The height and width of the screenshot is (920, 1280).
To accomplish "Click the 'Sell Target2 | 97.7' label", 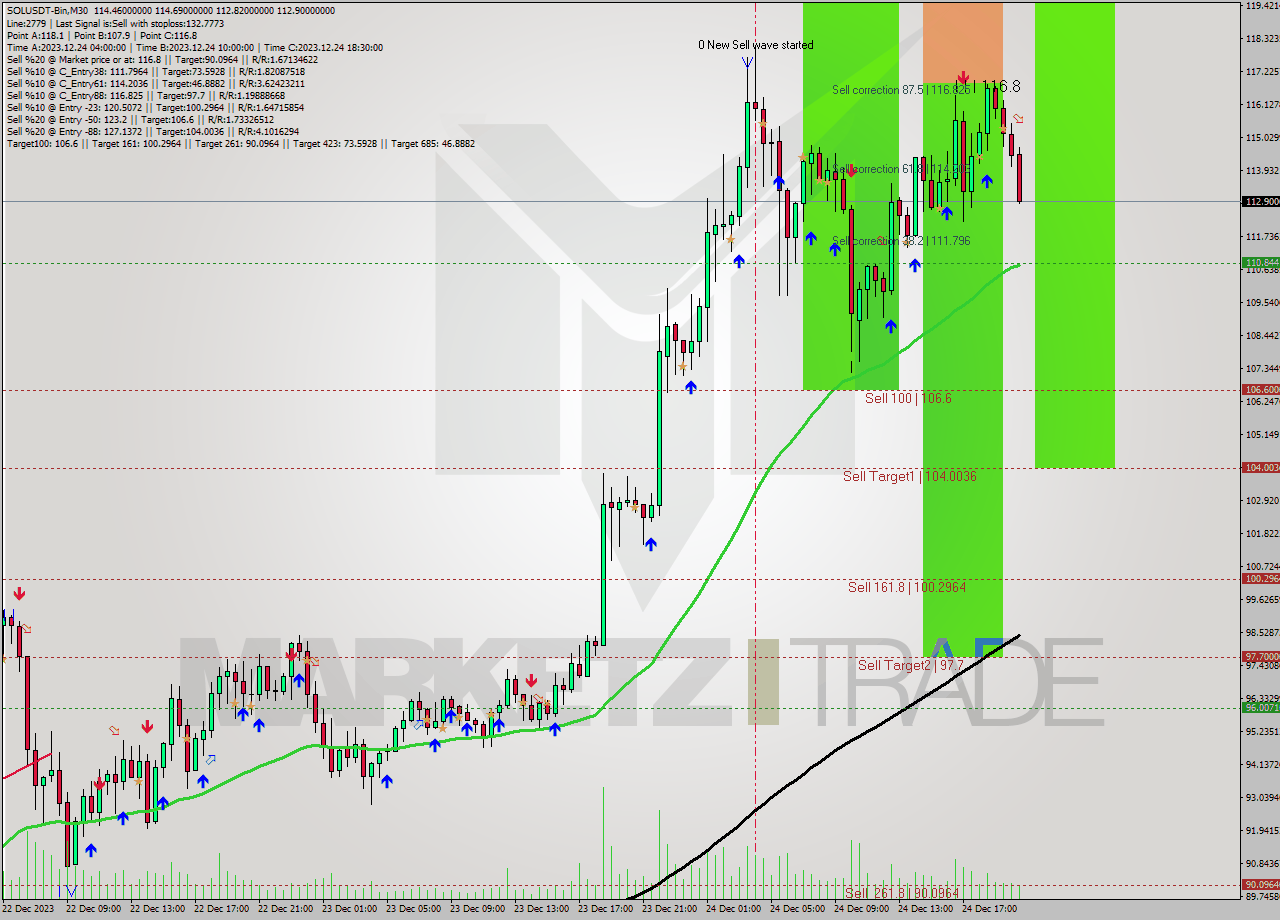I will click(x=910, y=665).
